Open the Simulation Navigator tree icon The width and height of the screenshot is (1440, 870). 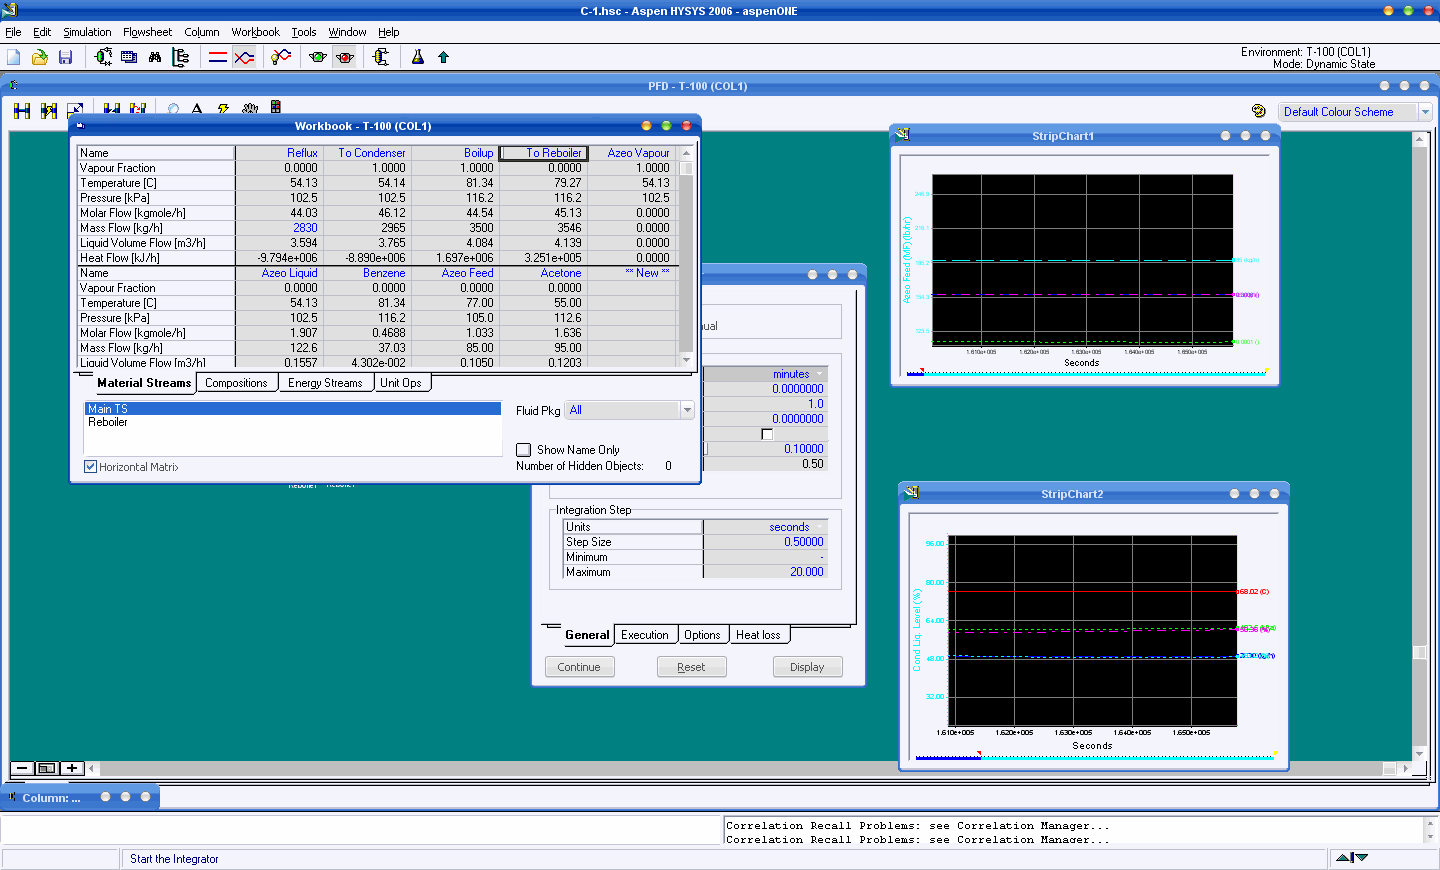pos(181,57)
